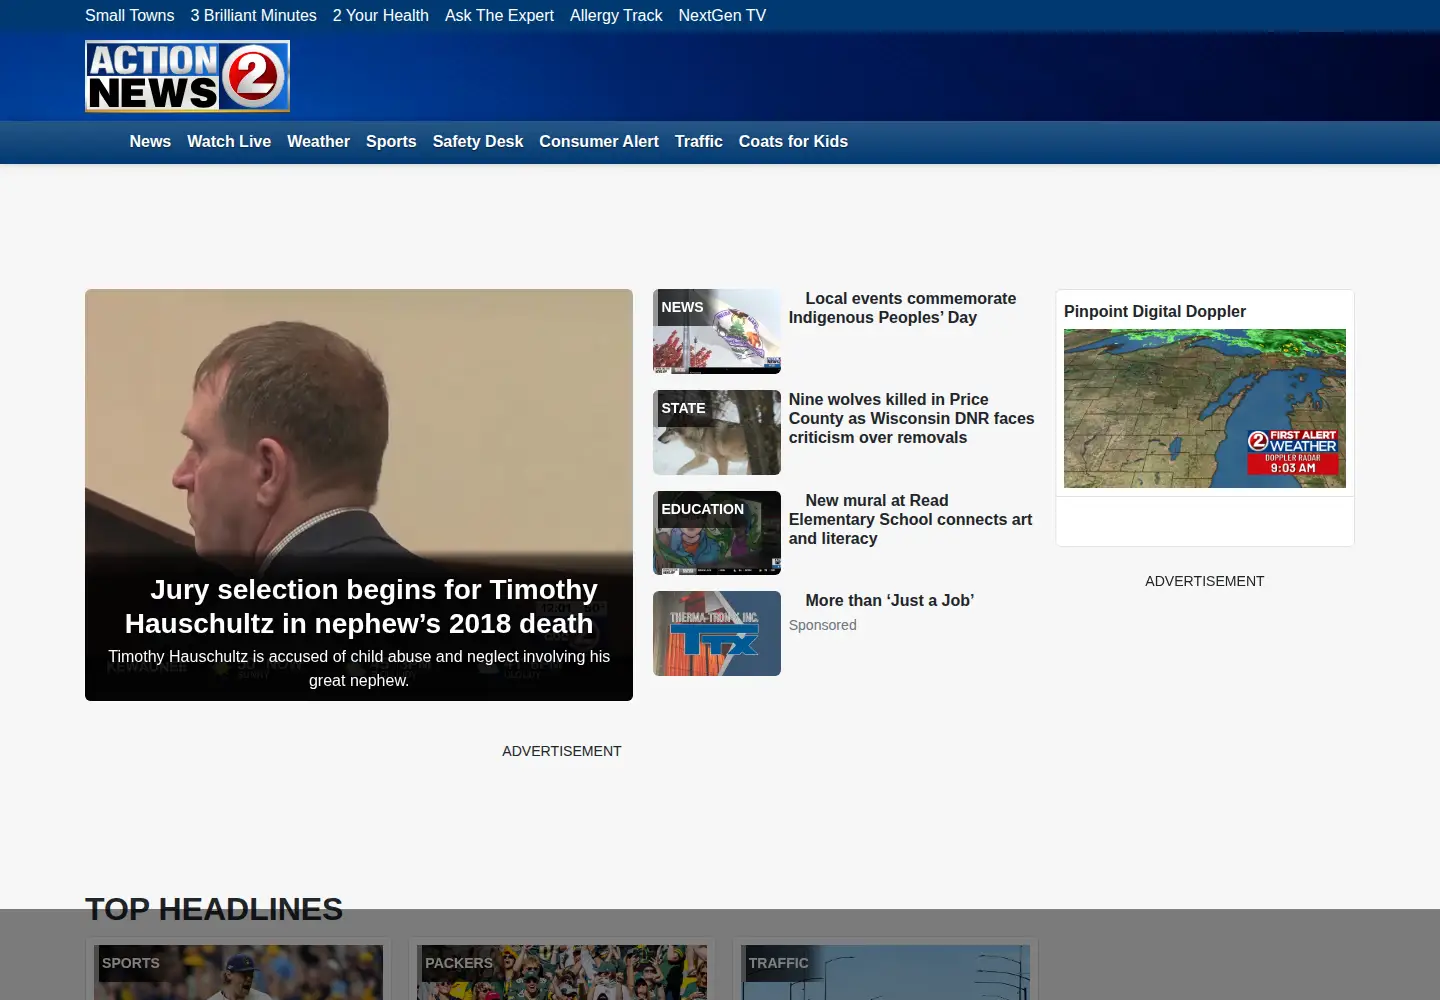This screenshot has width=1440, height=1000.
Task: View the Doppler radar map image
Action: [1205, 408]
